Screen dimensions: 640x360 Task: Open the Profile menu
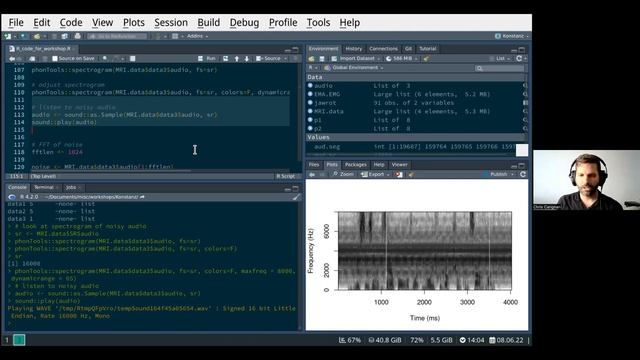coord(283,23)
